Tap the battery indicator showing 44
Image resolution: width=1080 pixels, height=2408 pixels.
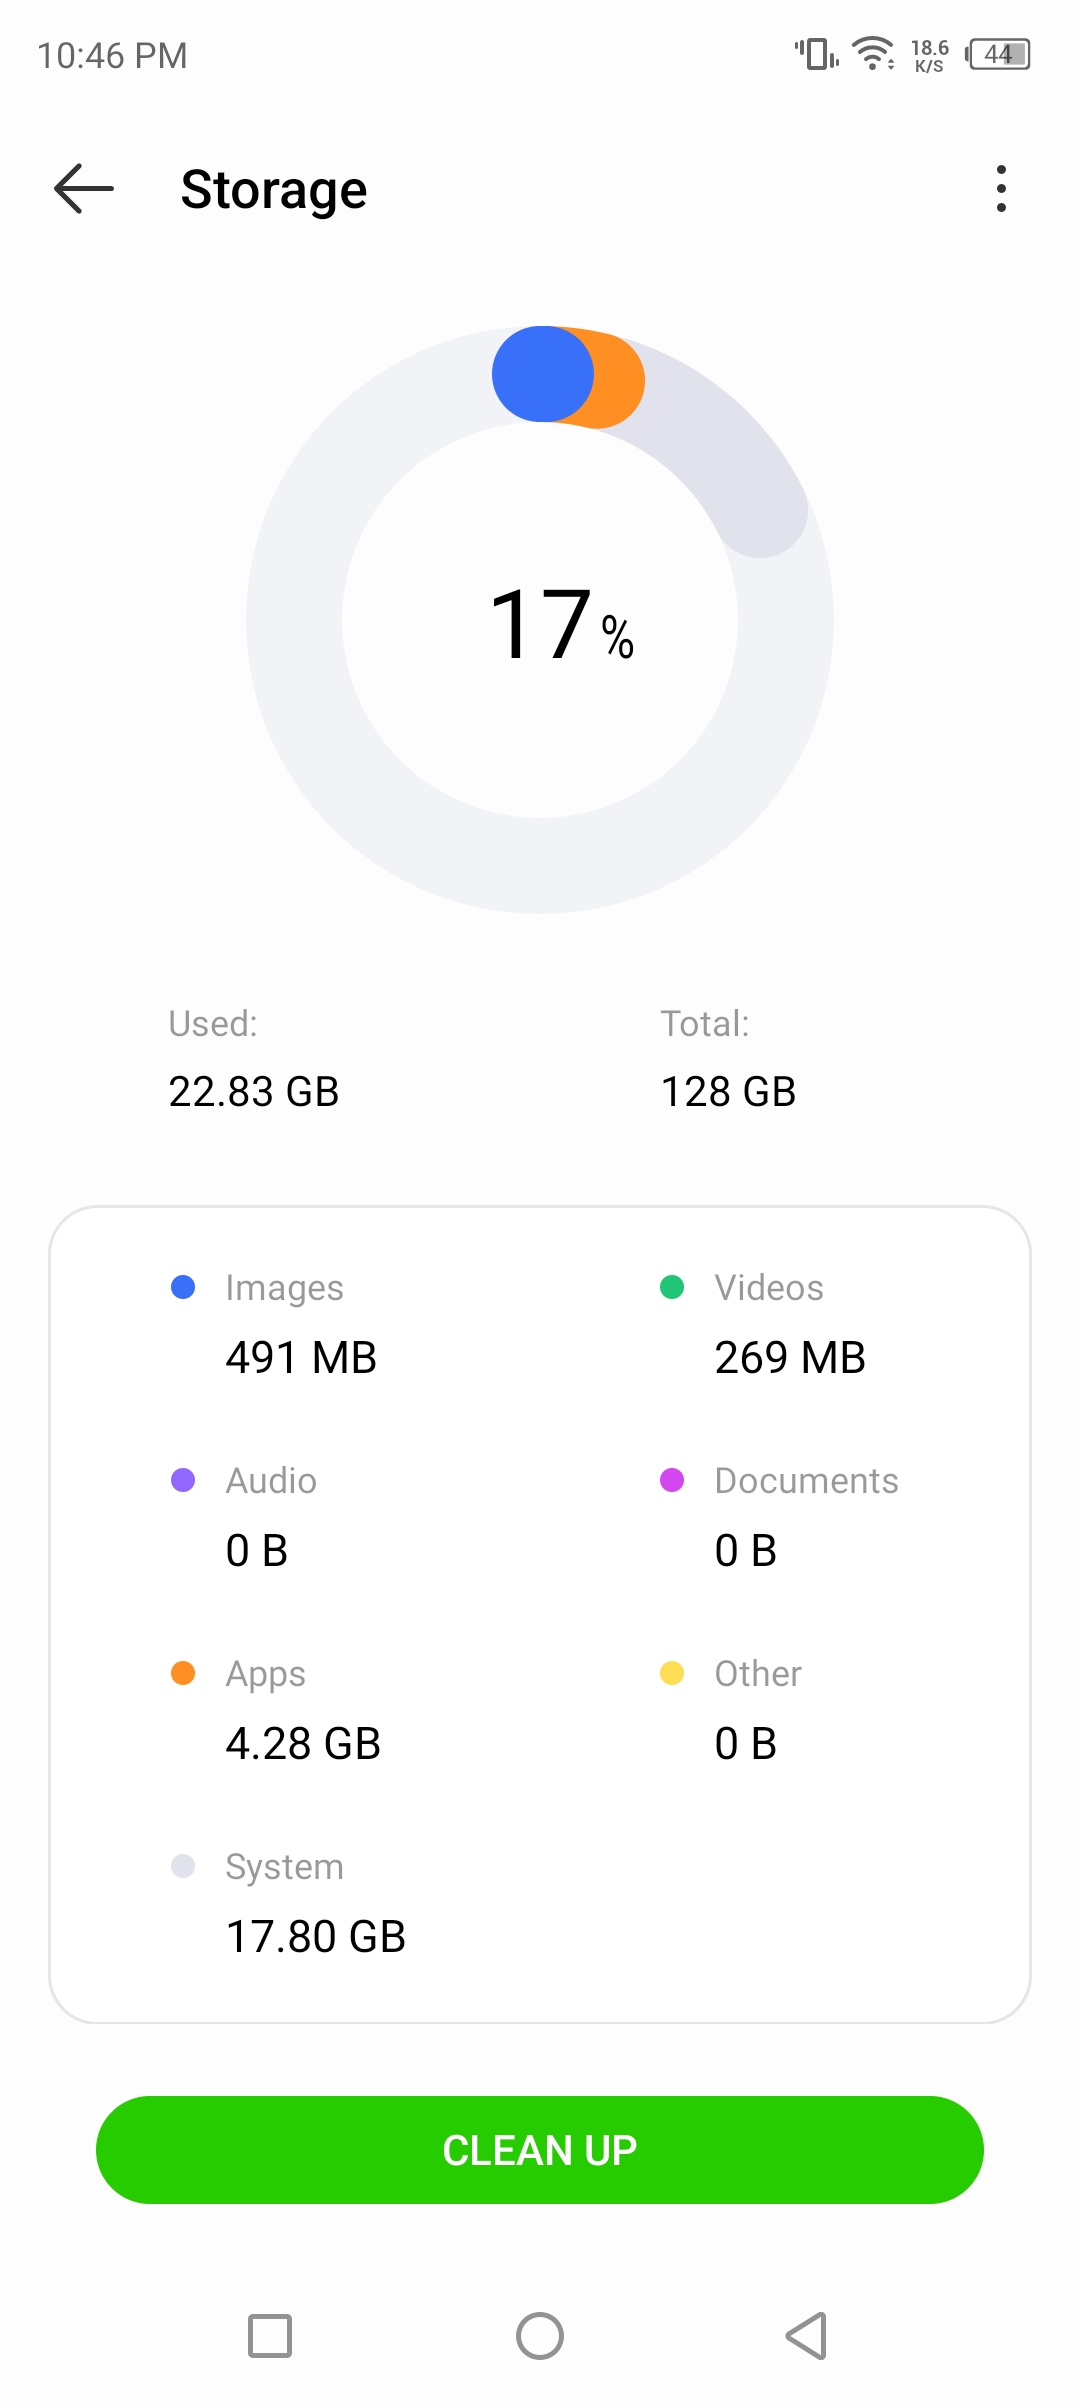point(998,54)
